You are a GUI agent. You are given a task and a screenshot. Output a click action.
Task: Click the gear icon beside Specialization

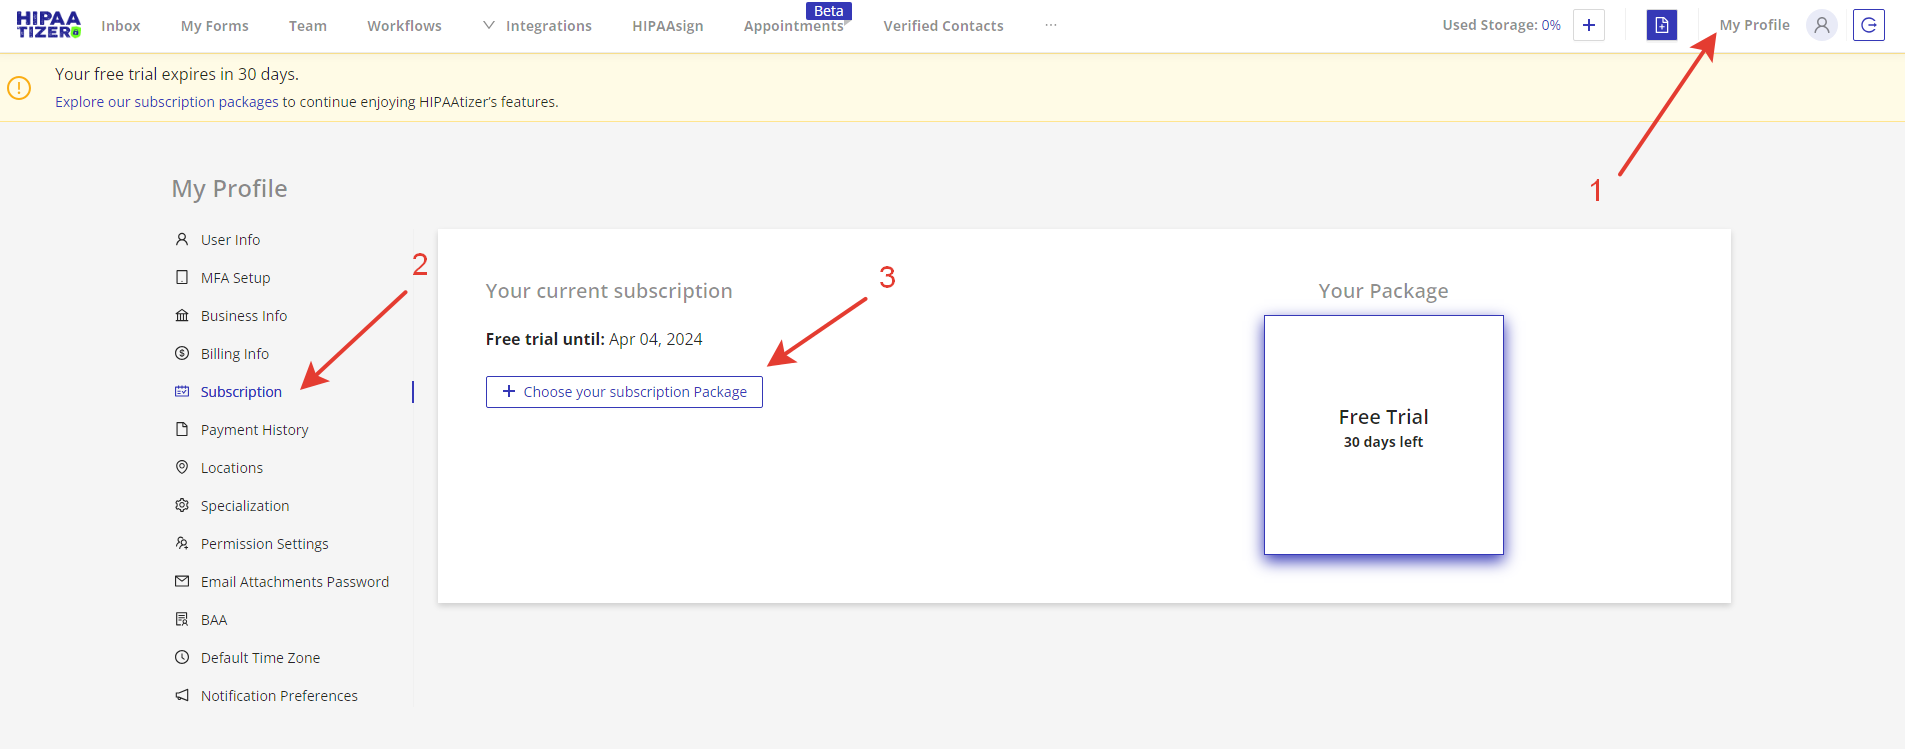tap(182, 506)
